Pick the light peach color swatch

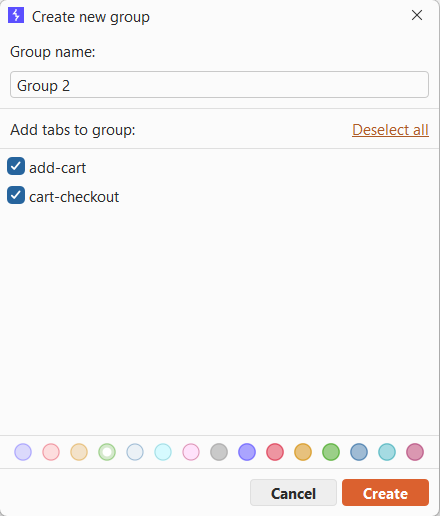[x=79, y=452]
